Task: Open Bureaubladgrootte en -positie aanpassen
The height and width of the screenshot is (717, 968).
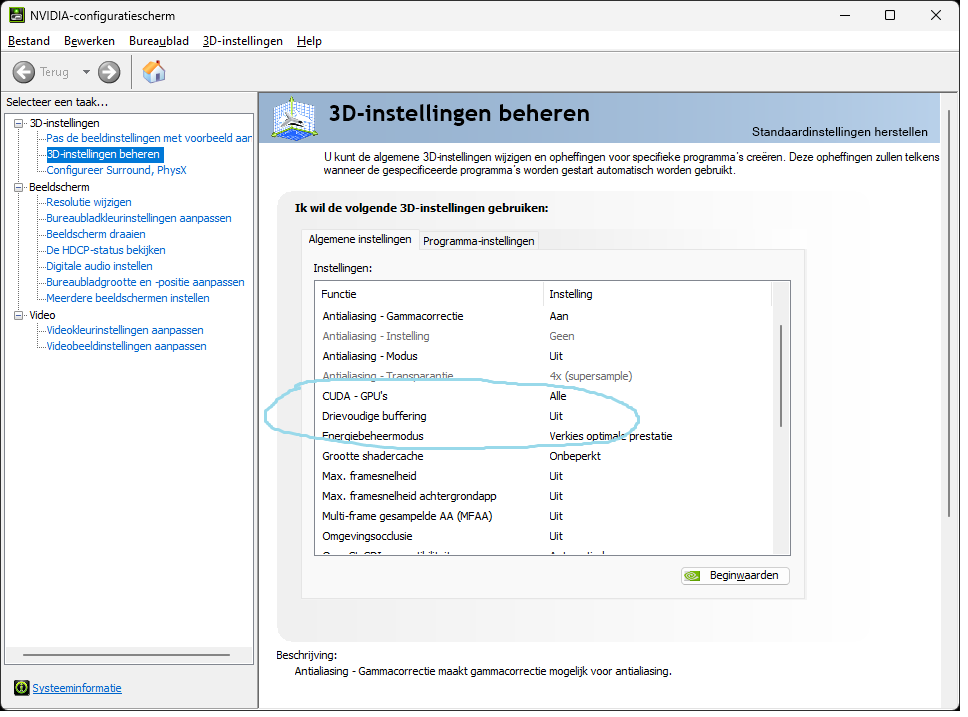Action: [x=145, y=283]
